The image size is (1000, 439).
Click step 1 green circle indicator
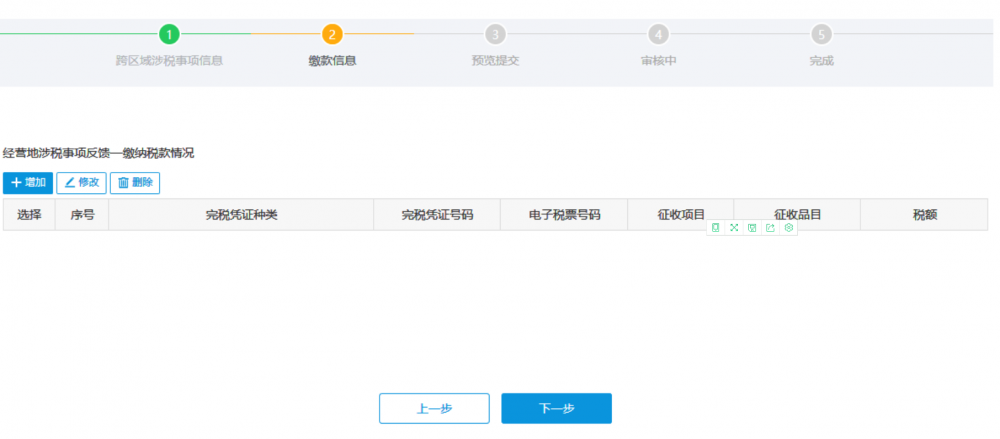click(x=170, y=35)
